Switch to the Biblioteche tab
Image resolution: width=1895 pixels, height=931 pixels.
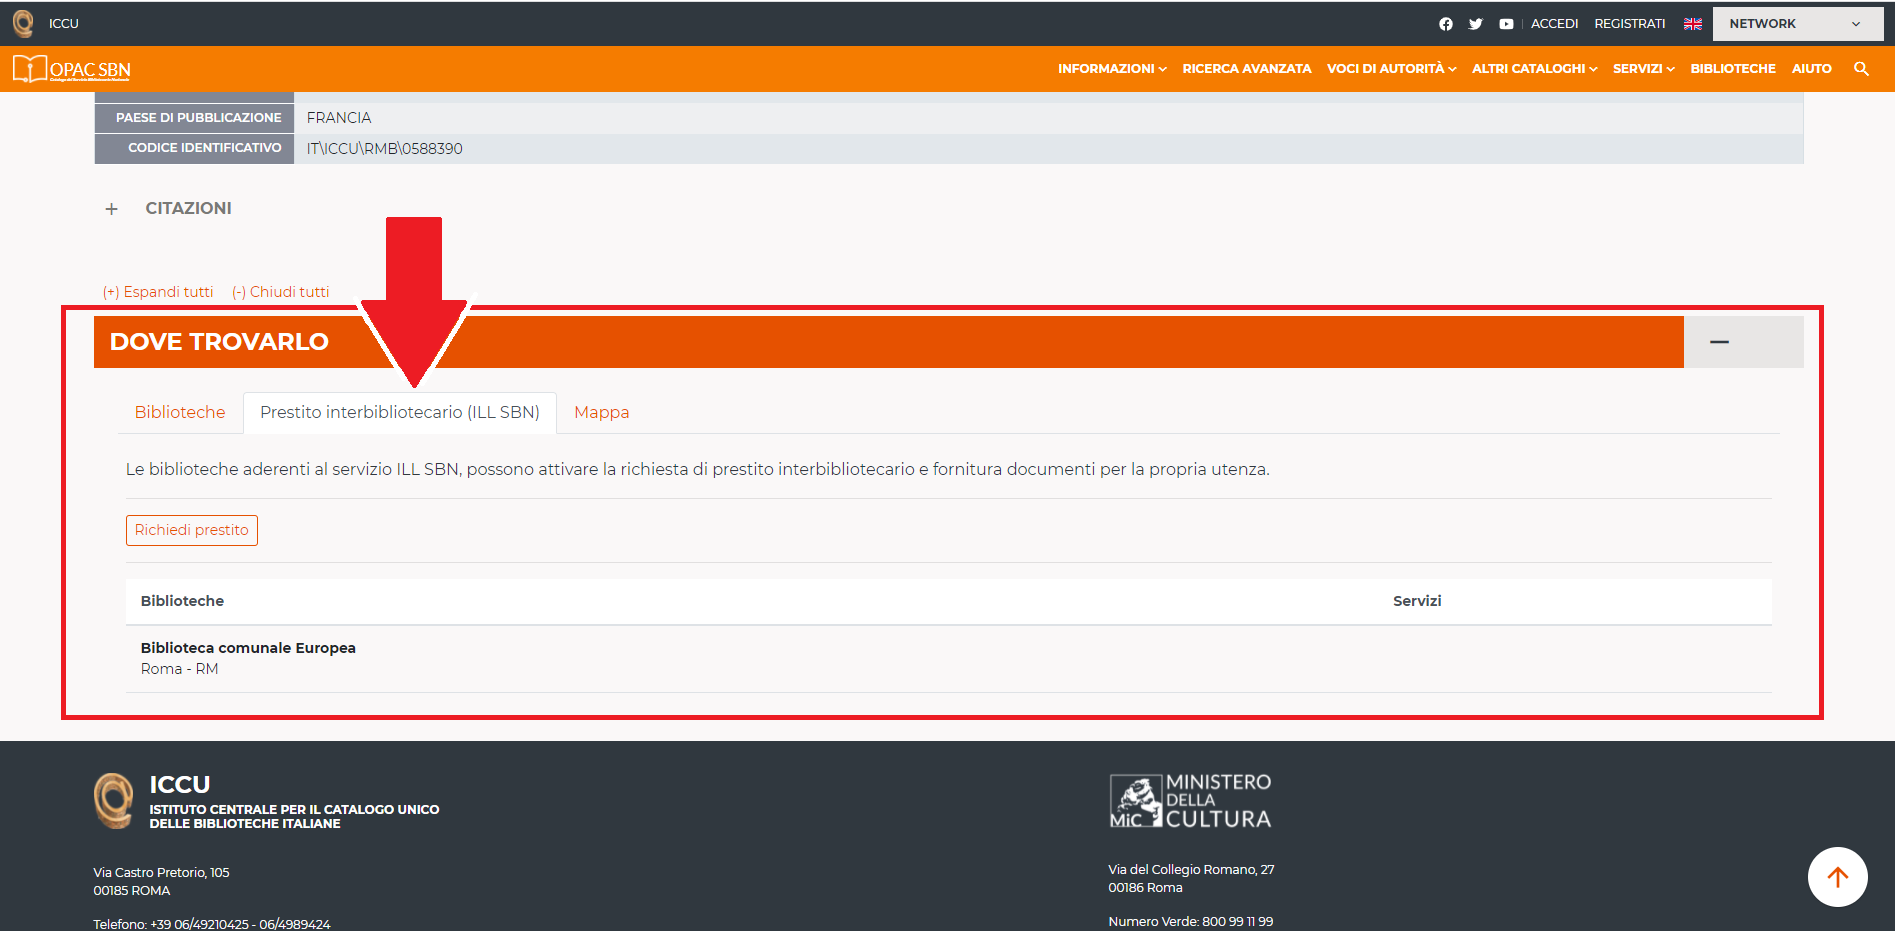click(x=180, y=412)
